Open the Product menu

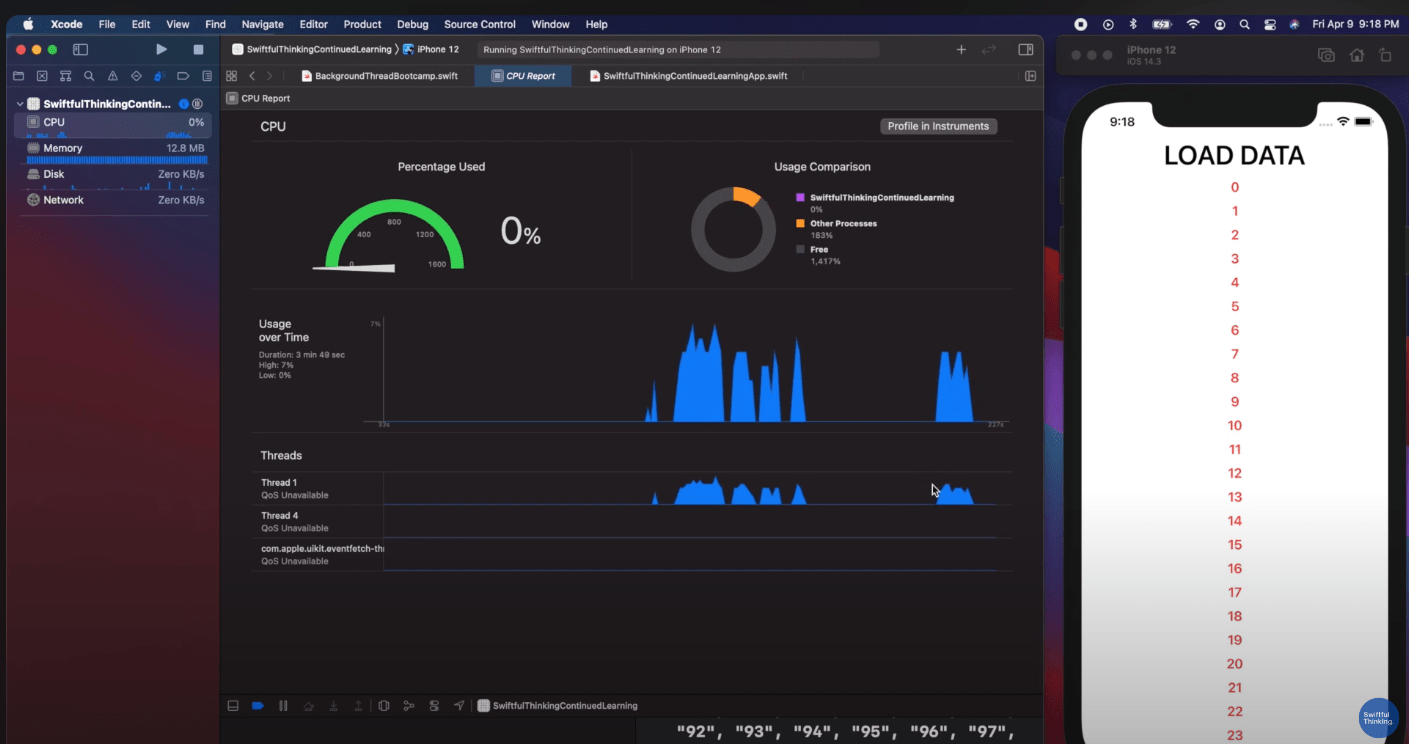coord(362,24)
